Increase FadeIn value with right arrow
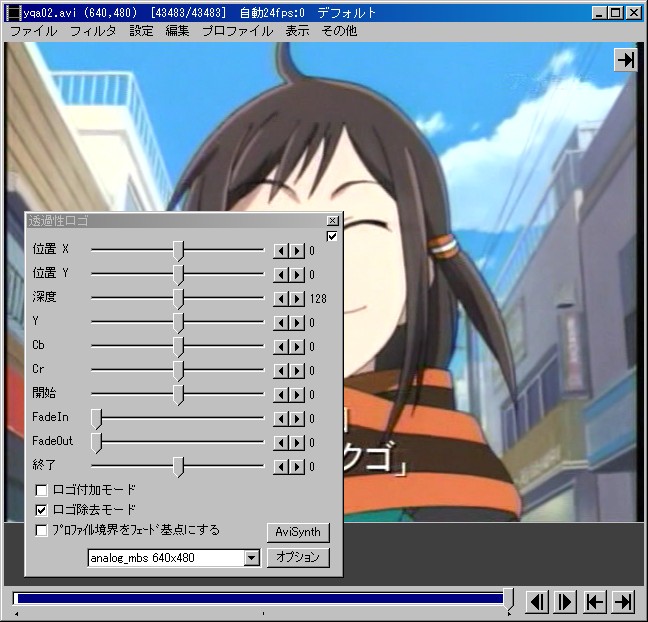Viewport: 648px width, 622px height. click(x=297, y=418)
